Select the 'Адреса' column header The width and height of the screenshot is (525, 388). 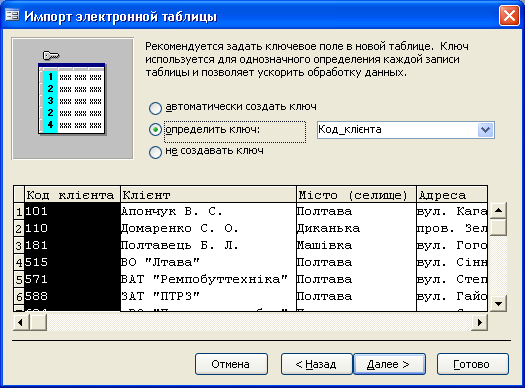click(452, 195)
